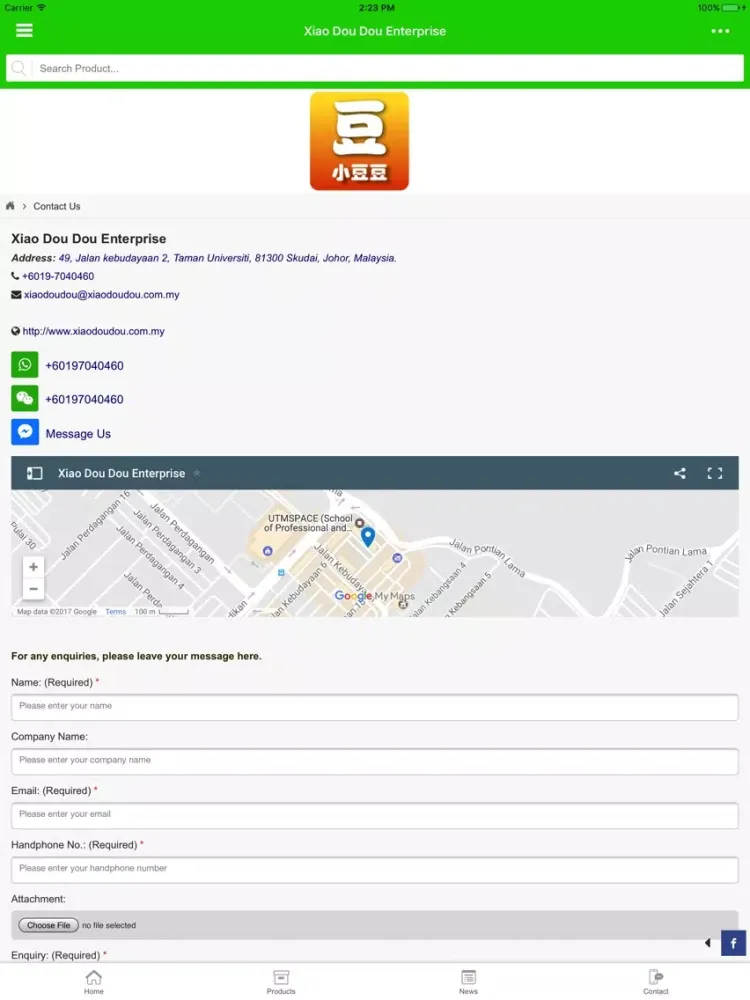Switch to the News tab
The height and width of the screenshot is (1000, 750).
(x=469, y=982)
